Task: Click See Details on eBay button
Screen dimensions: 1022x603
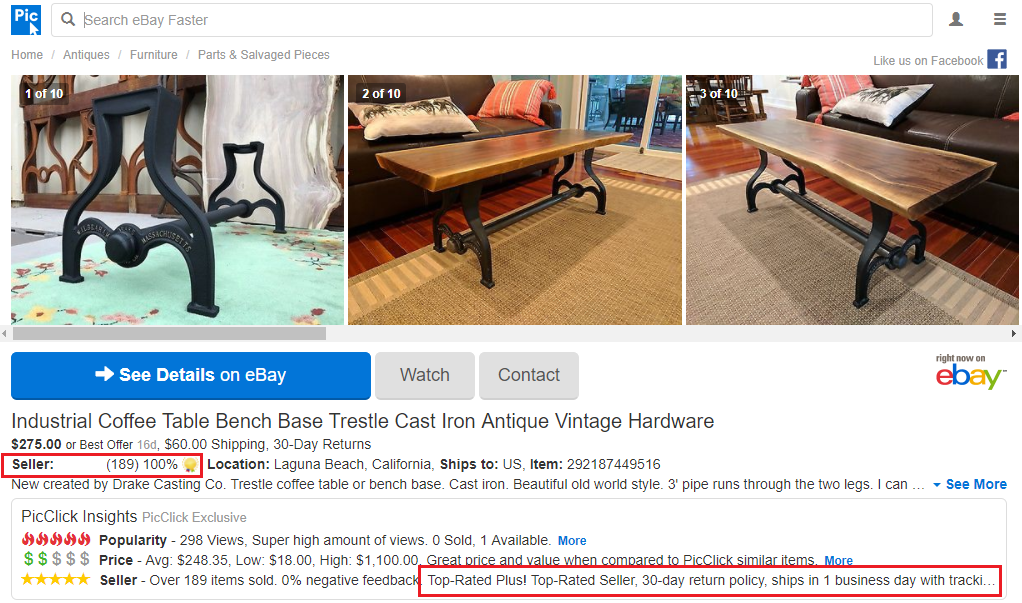Action: (191, 375)
